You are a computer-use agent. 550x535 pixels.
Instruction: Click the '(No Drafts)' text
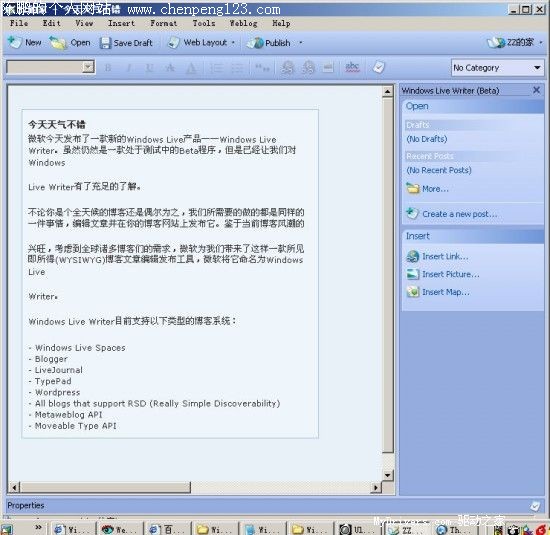pos(427,139)
